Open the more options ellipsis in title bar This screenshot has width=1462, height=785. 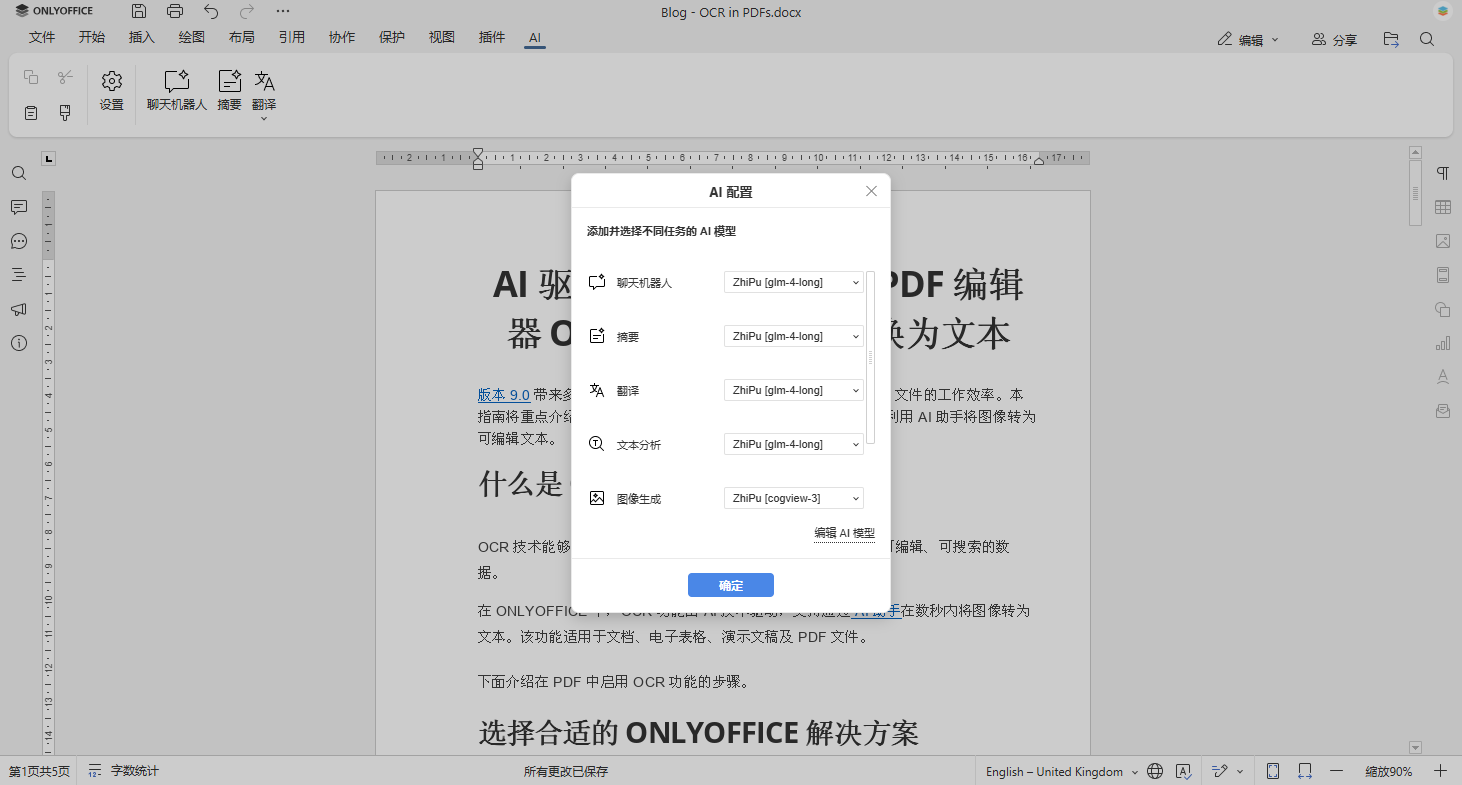point(283,12)
